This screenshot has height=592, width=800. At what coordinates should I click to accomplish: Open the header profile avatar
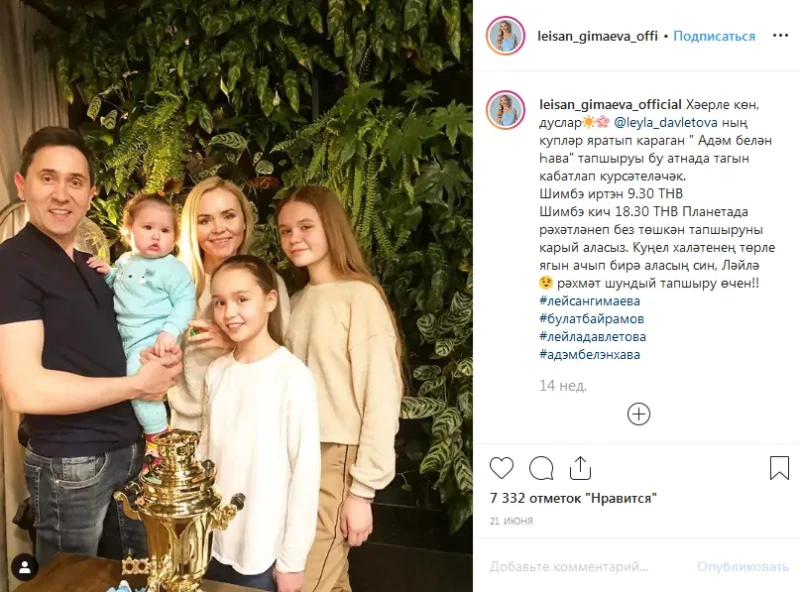505,36
